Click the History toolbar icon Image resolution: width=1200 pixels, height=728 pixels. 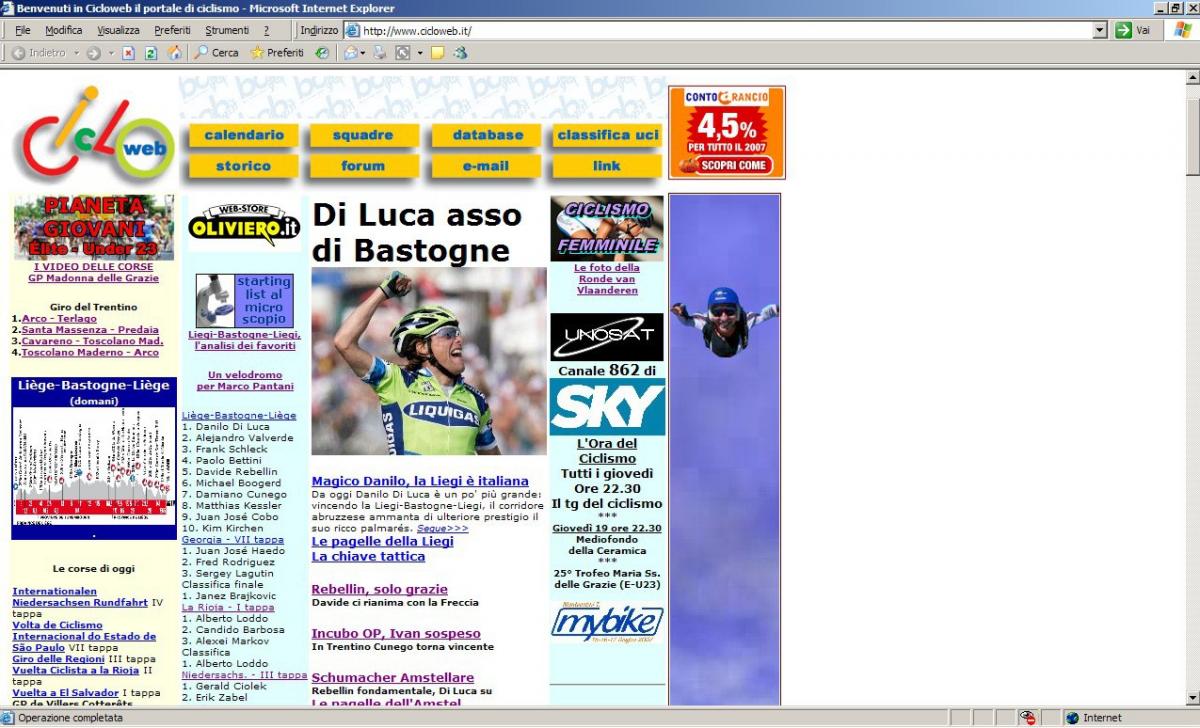(x=322, y=53)
